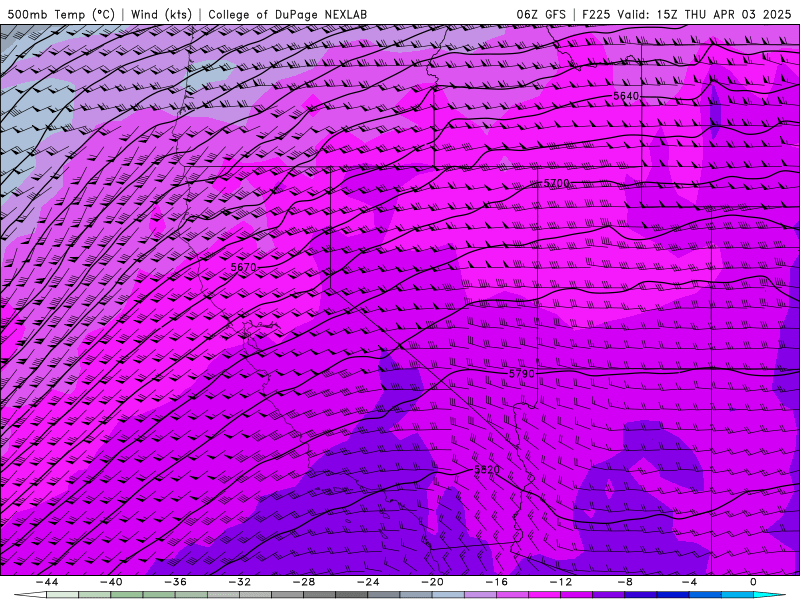Click the 5790 height contour label

pos(522,374)
